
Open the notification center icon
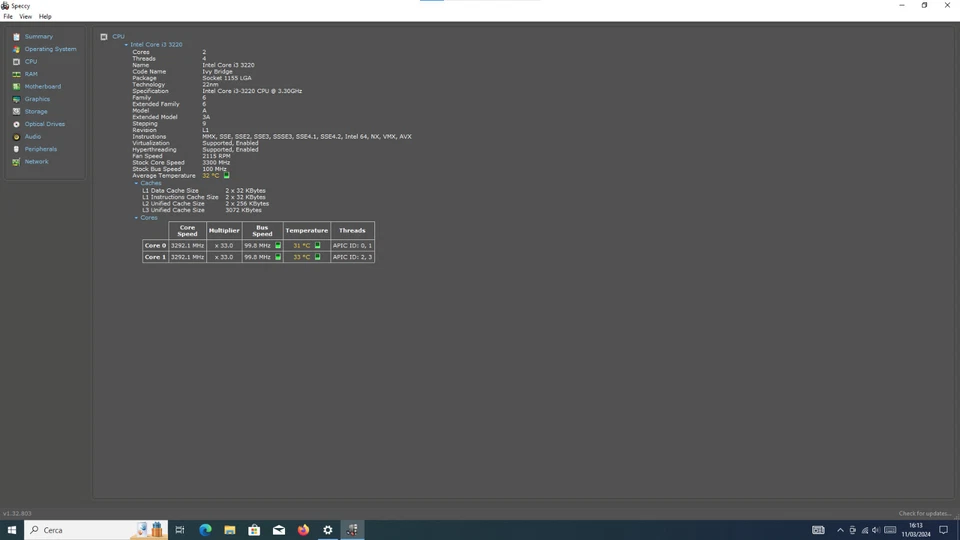(x=943, y=530)
